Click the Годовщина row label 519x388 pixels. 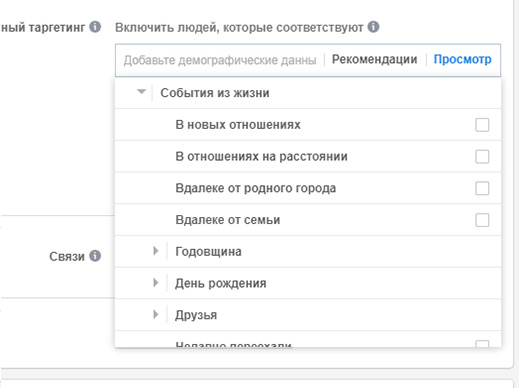[208, 252]
